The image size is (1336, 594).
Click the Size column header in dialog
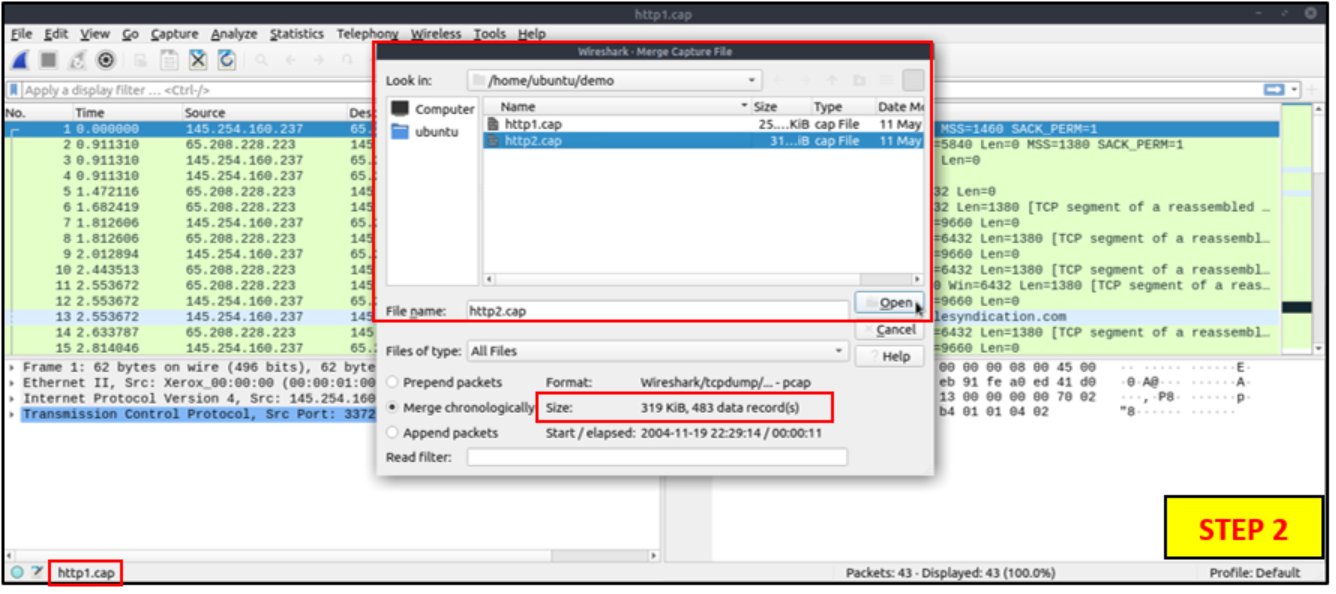pyautogui.click(x=780, y=106)
